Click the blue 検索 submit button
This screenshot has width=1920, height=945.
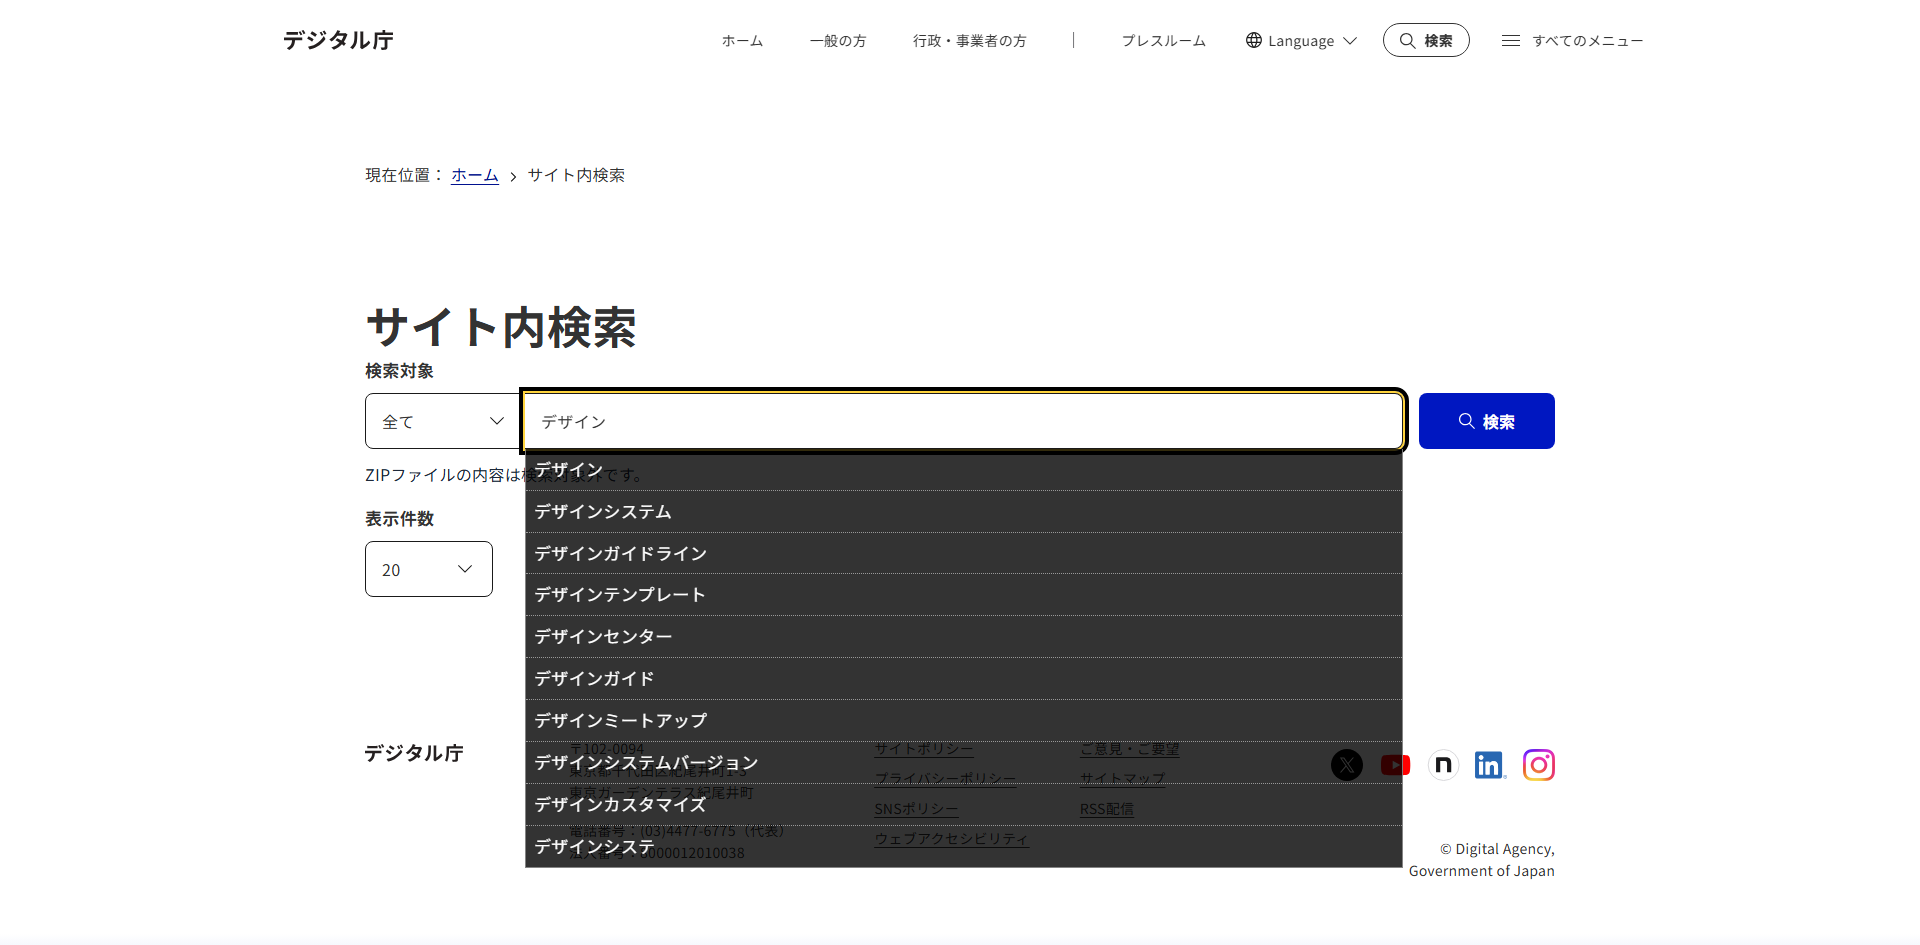pyautogui.click(x=1486, y=421)
